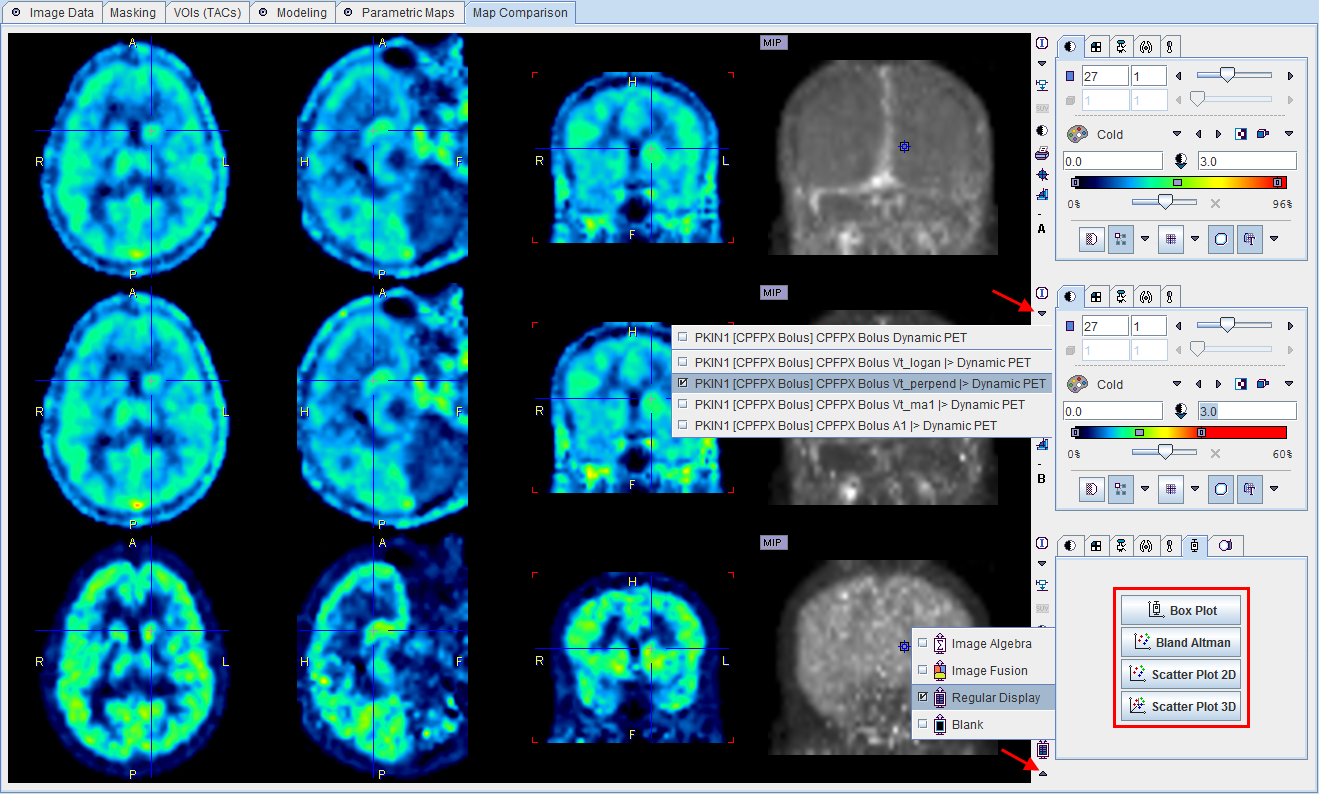1319x794 pixels.
Task: Click the invert color table icon in panel B
Action: click(1241, 384)
